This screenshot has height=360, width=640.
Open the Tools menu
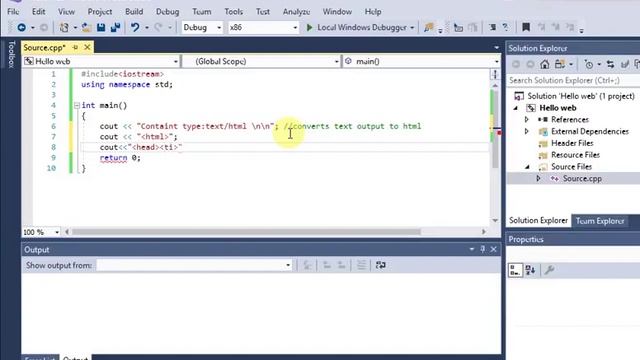233,11
